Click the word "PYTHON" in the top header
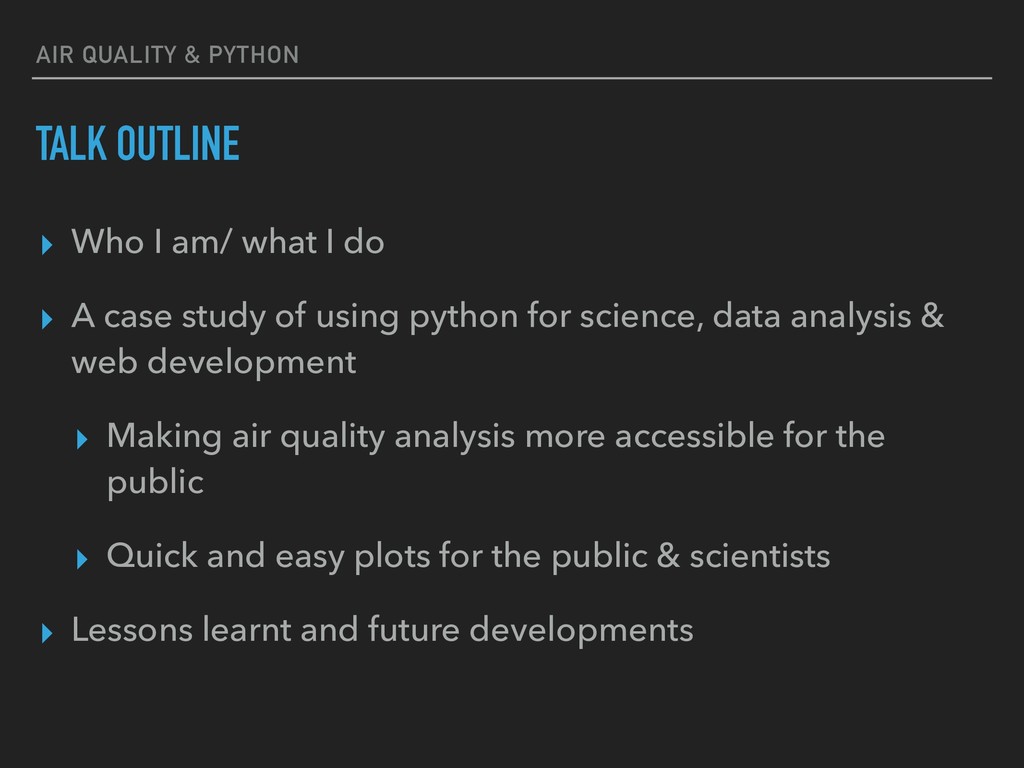The image size is (1024, 768). point(254,55)
